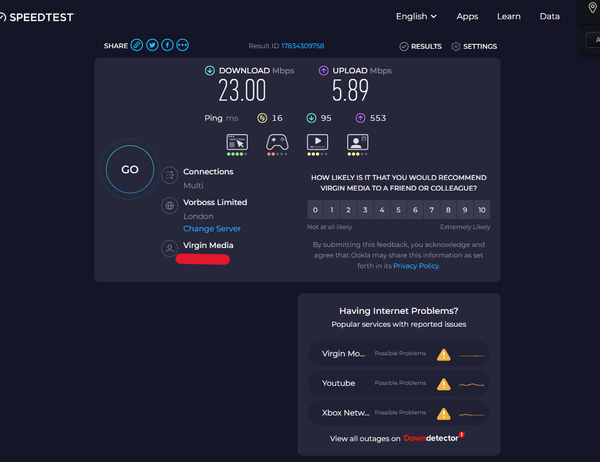Screen dimensions: 600x462
Task: Click the Speedtest logo
Action: coord(36,17)
